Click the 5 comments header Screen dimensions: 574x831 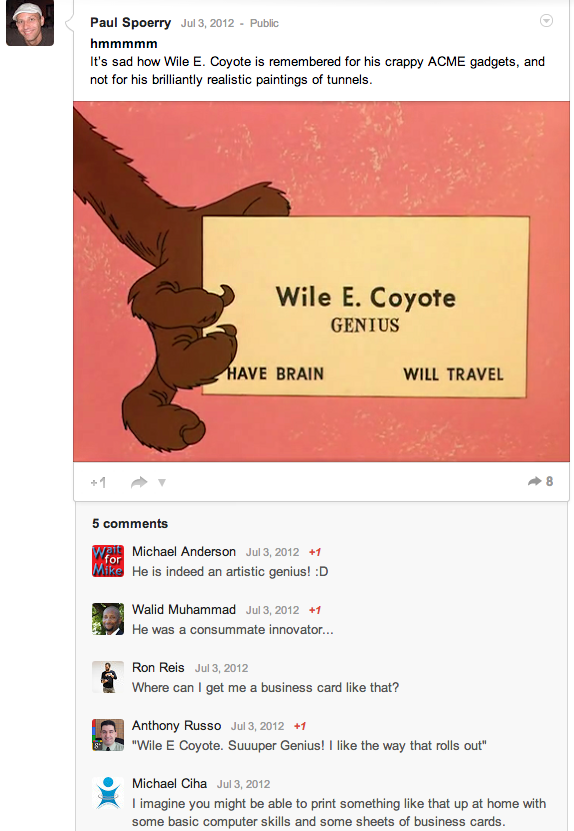tap(130, 524)
